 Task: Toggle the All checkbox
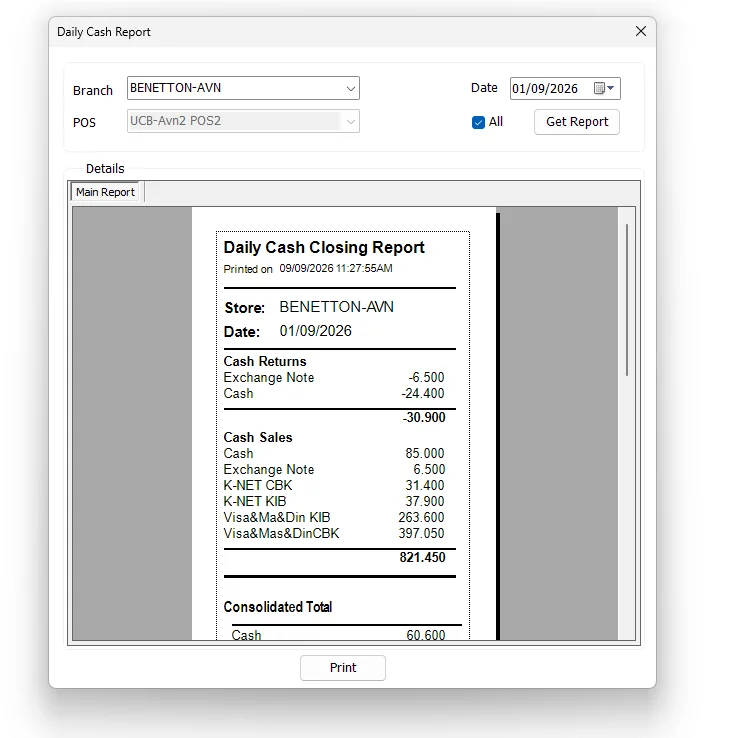point(478,122)
